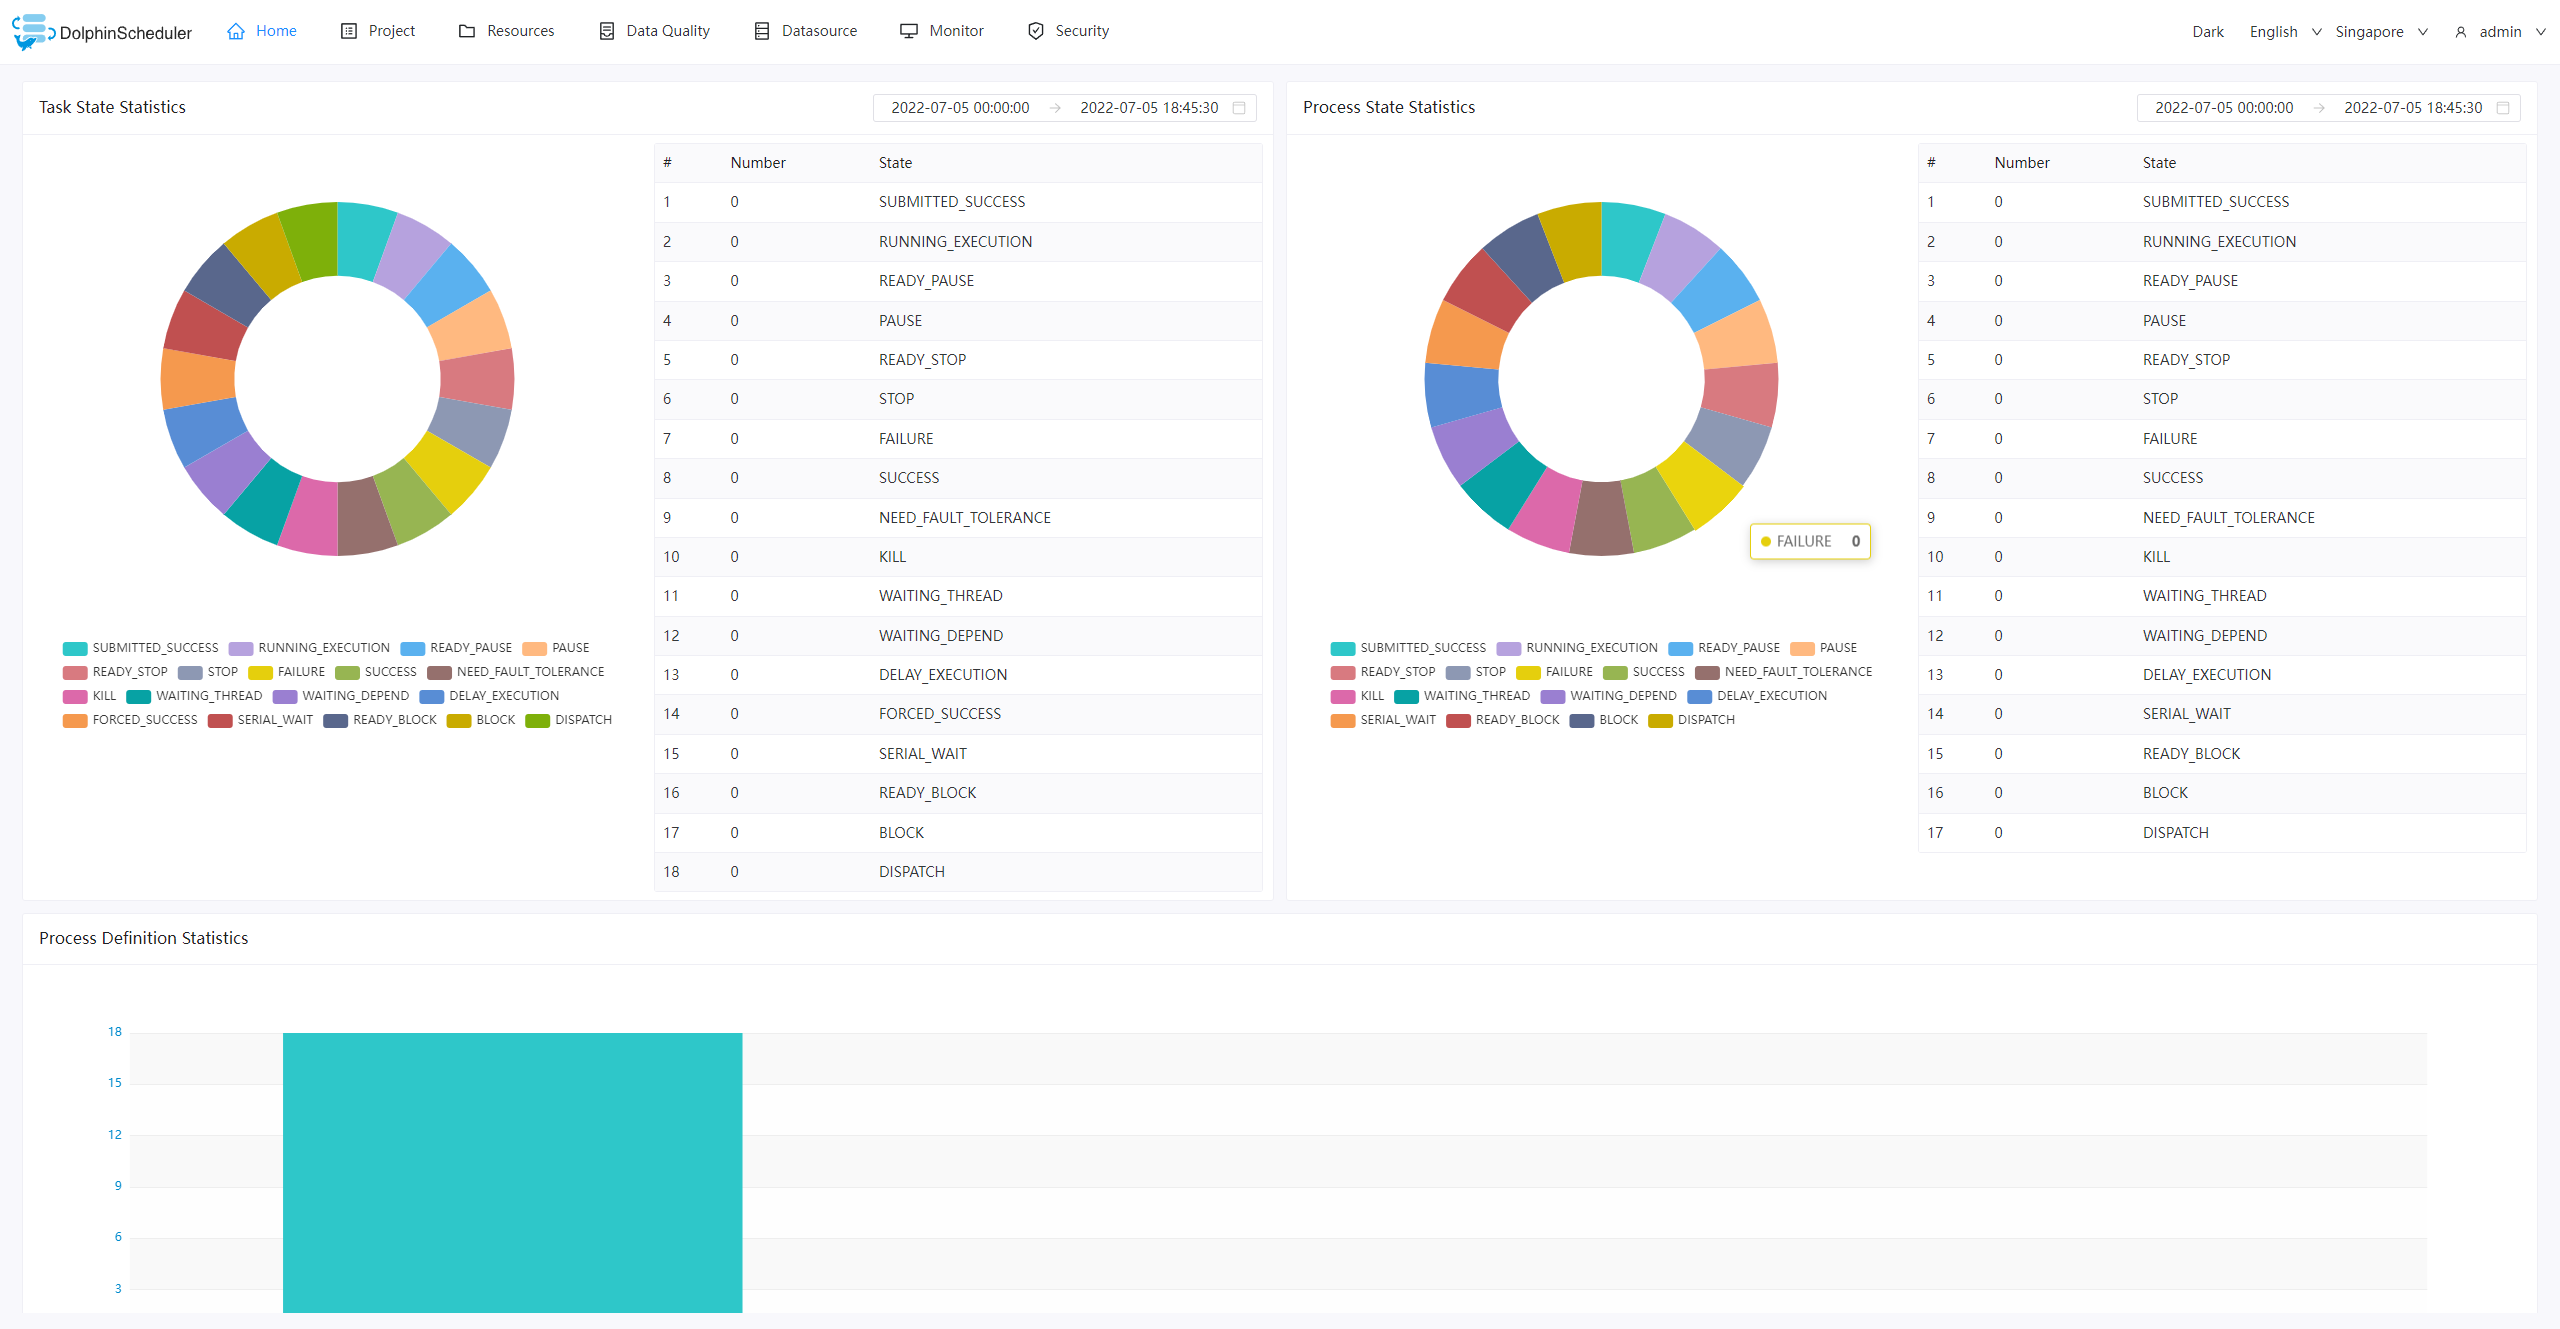Screen dimensions: 2560x1329
Task: Select the Project icon in the navigation bar
Action: [x=348, y=31]
